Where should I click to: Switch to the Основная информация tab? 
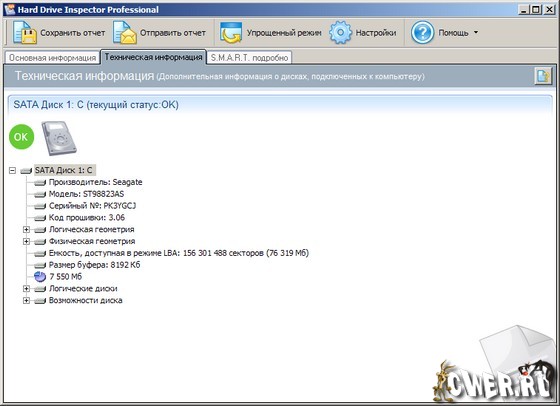52,57
